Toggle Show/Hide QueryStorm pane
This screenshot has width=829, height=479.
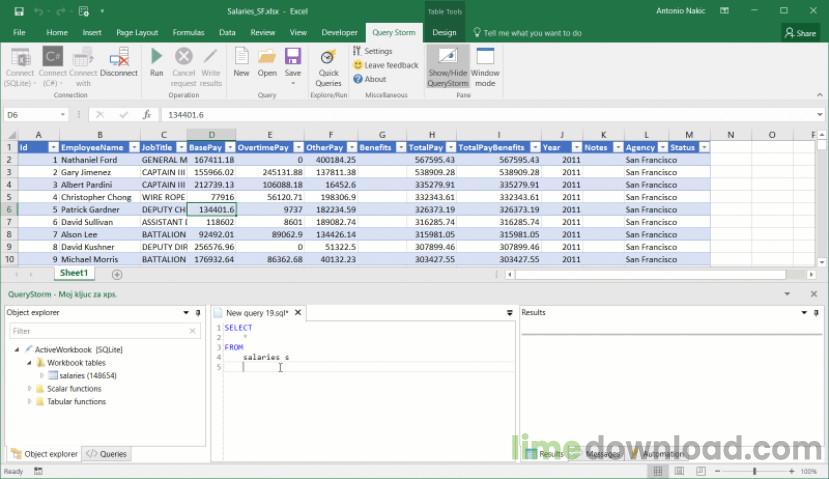(x=448, y=67)
